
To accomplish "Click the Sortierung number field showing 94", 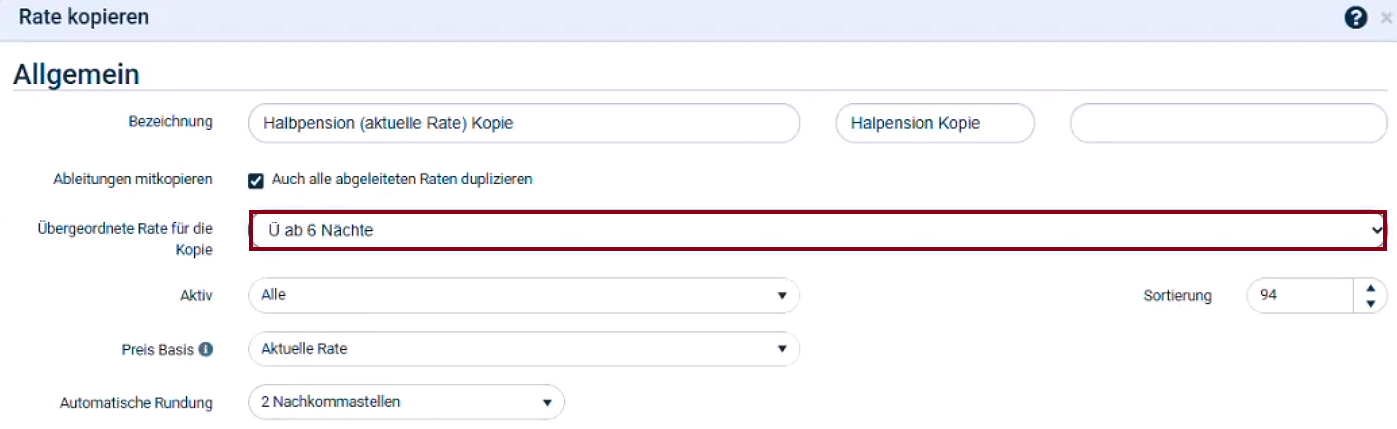I will point(1300,295).
